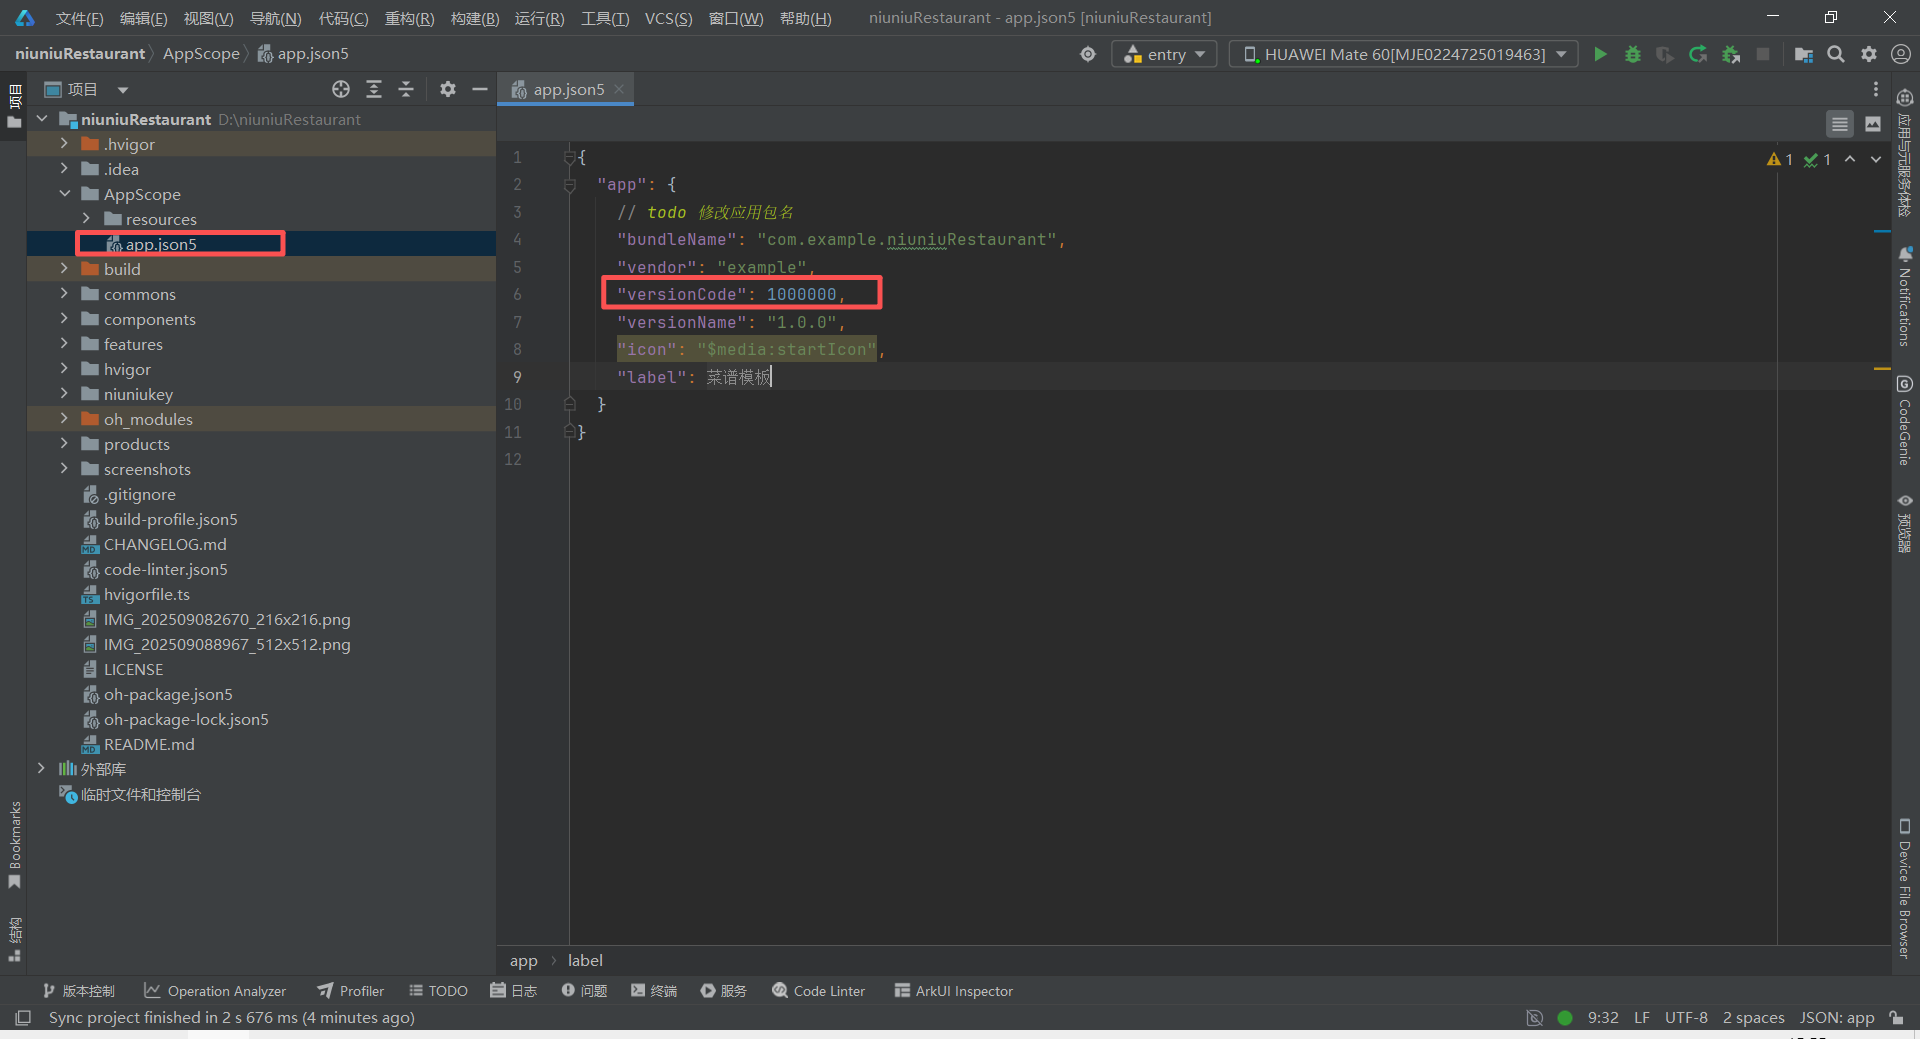
Task: Open the project structure folder icon
Action: 1803,54
